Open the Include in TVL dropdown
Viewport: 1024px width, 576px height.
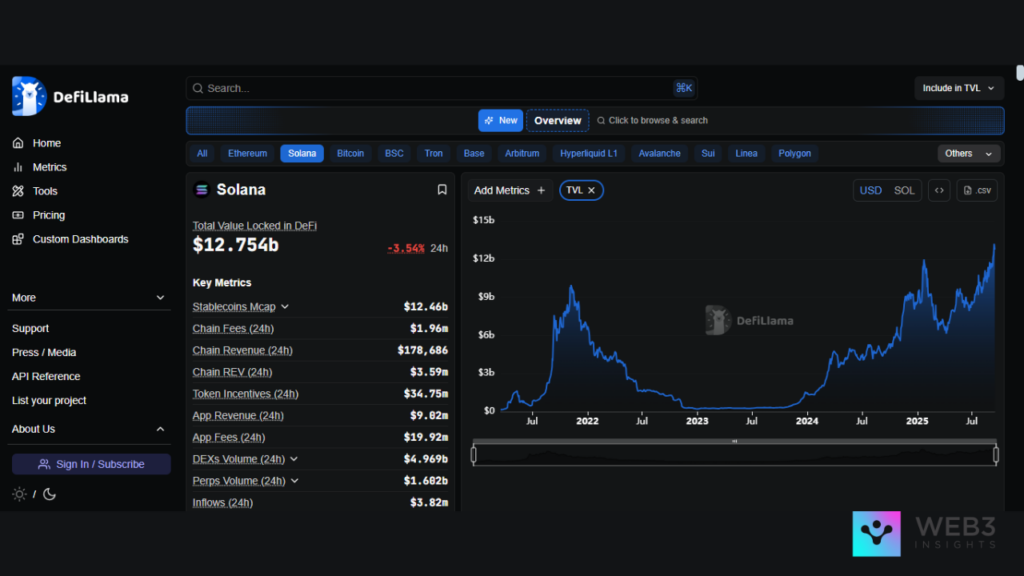tap(959, 88)
